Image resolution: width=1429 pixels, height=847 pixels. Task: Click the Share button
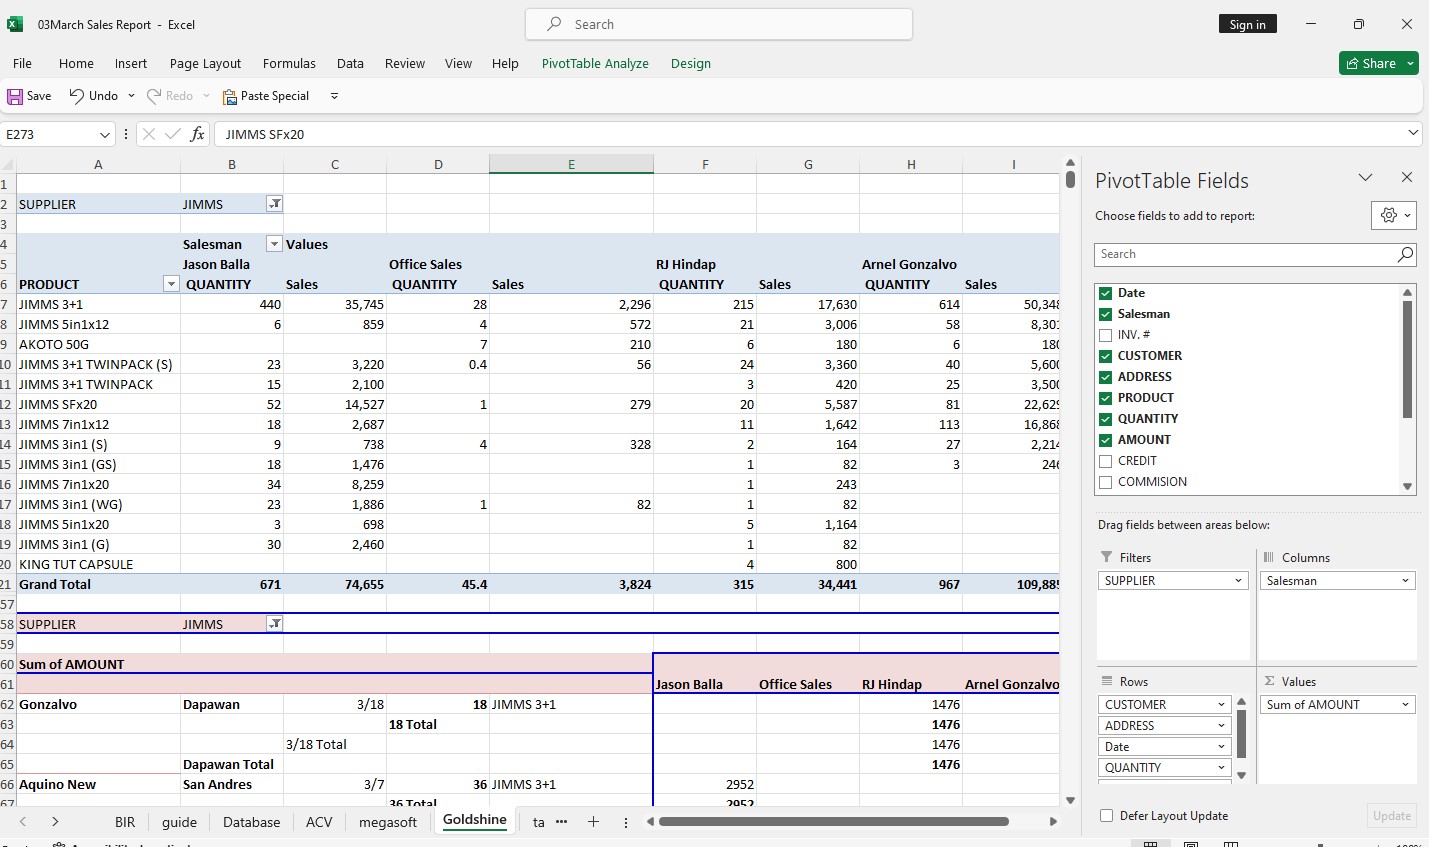[x=1371, y=63]
